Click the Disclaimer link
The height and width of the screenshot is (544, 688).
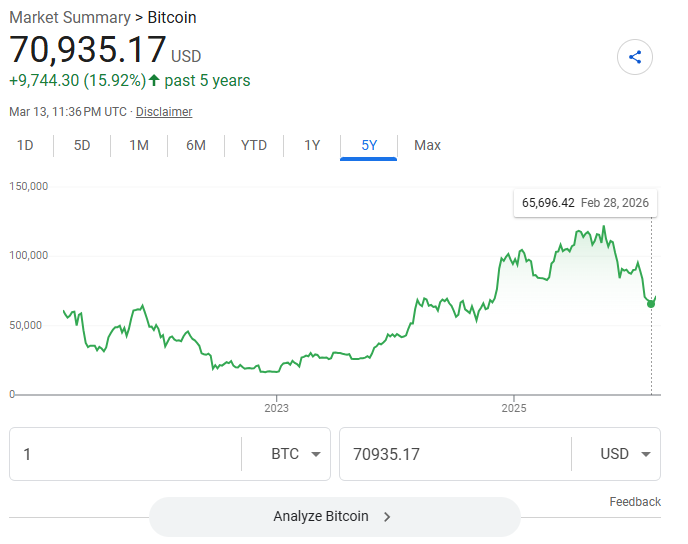pyautogui.click(x=164, y=112)
